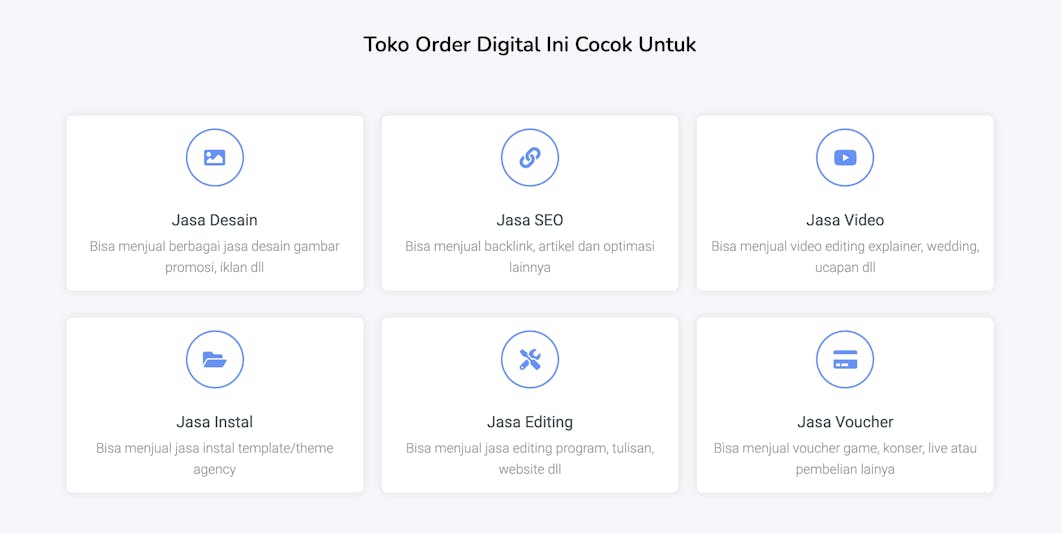The image size is (1062, 533).
Task: Click the image icon for Jasa Desain
Action: pos(215,158)
